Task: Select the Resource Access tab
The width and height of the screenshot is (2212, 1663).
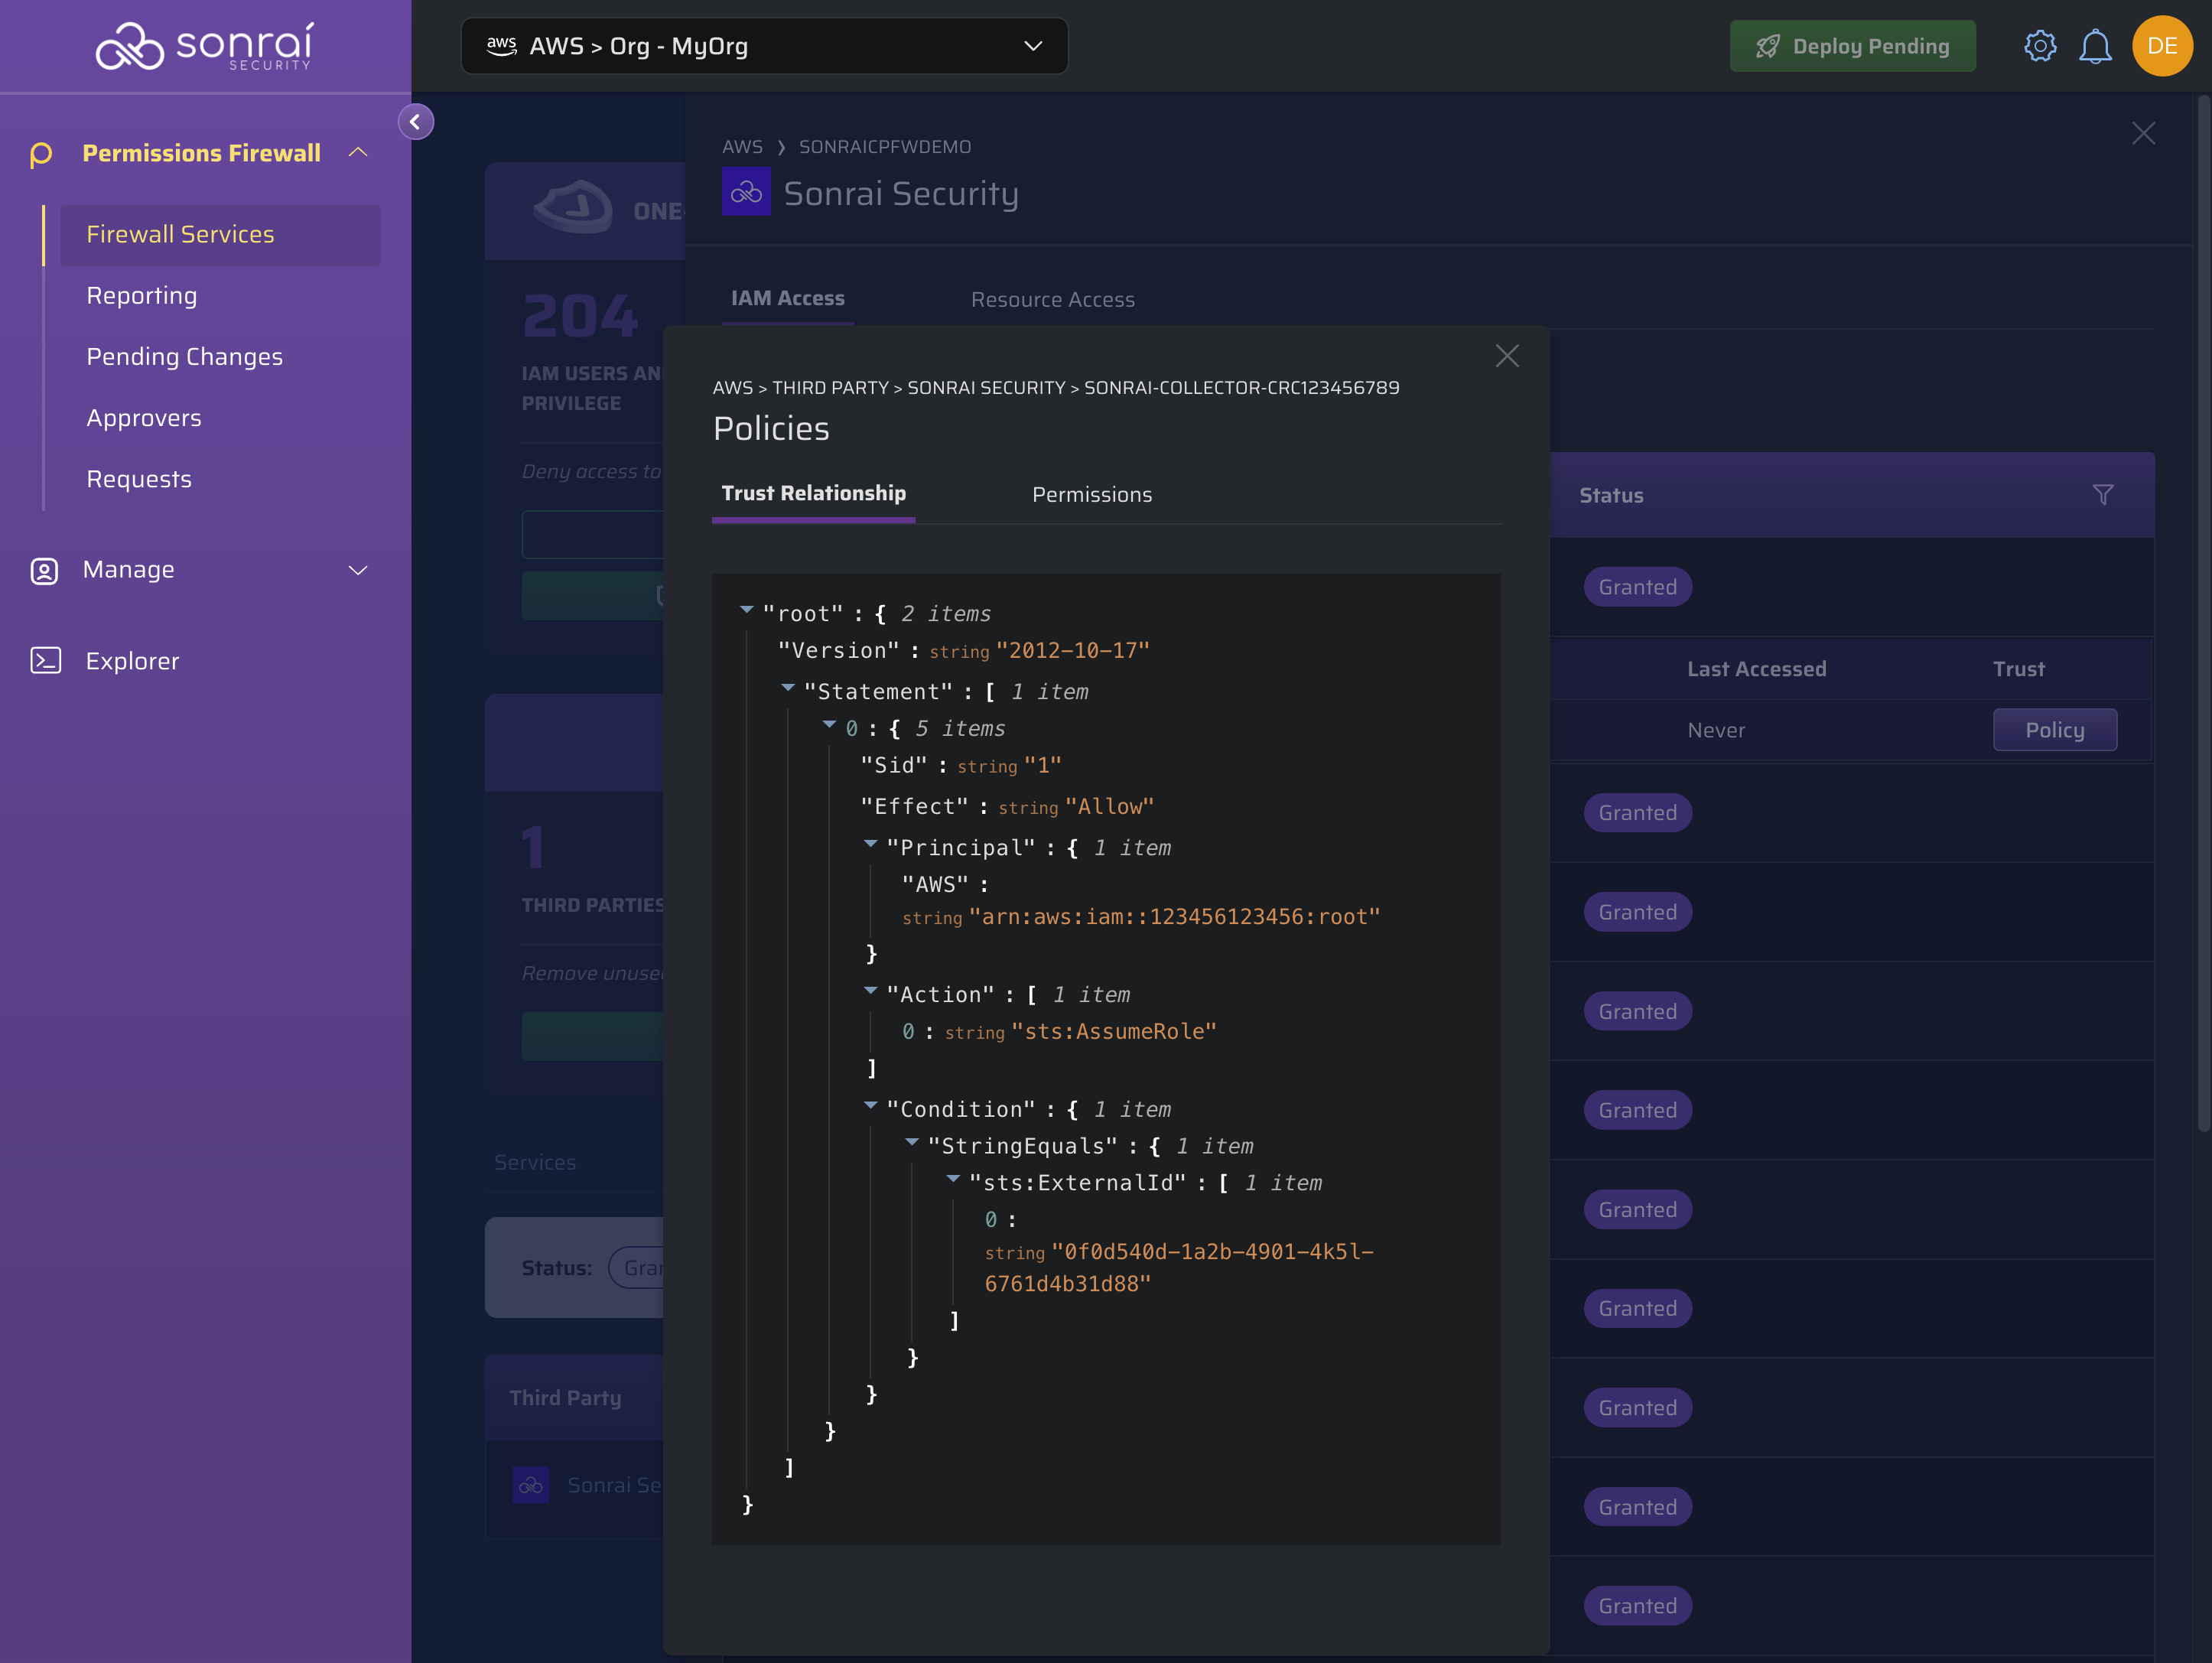Action: (1052, 300)
